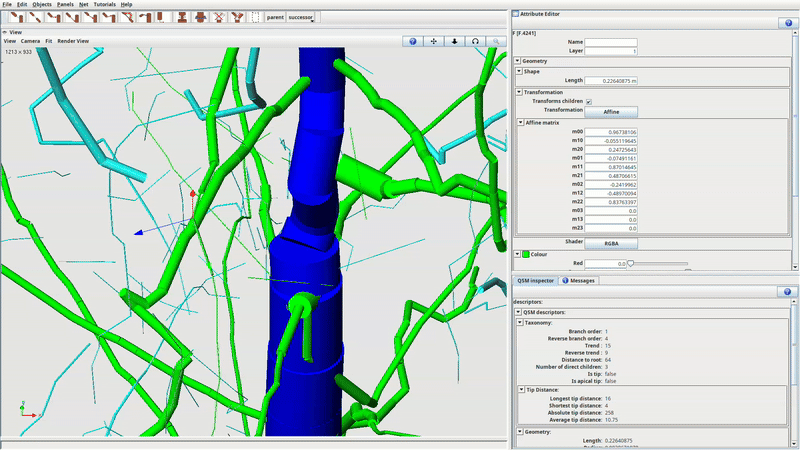Open the successor dropdown in the toolbar
800x450 pixels.
click(301, 17)
